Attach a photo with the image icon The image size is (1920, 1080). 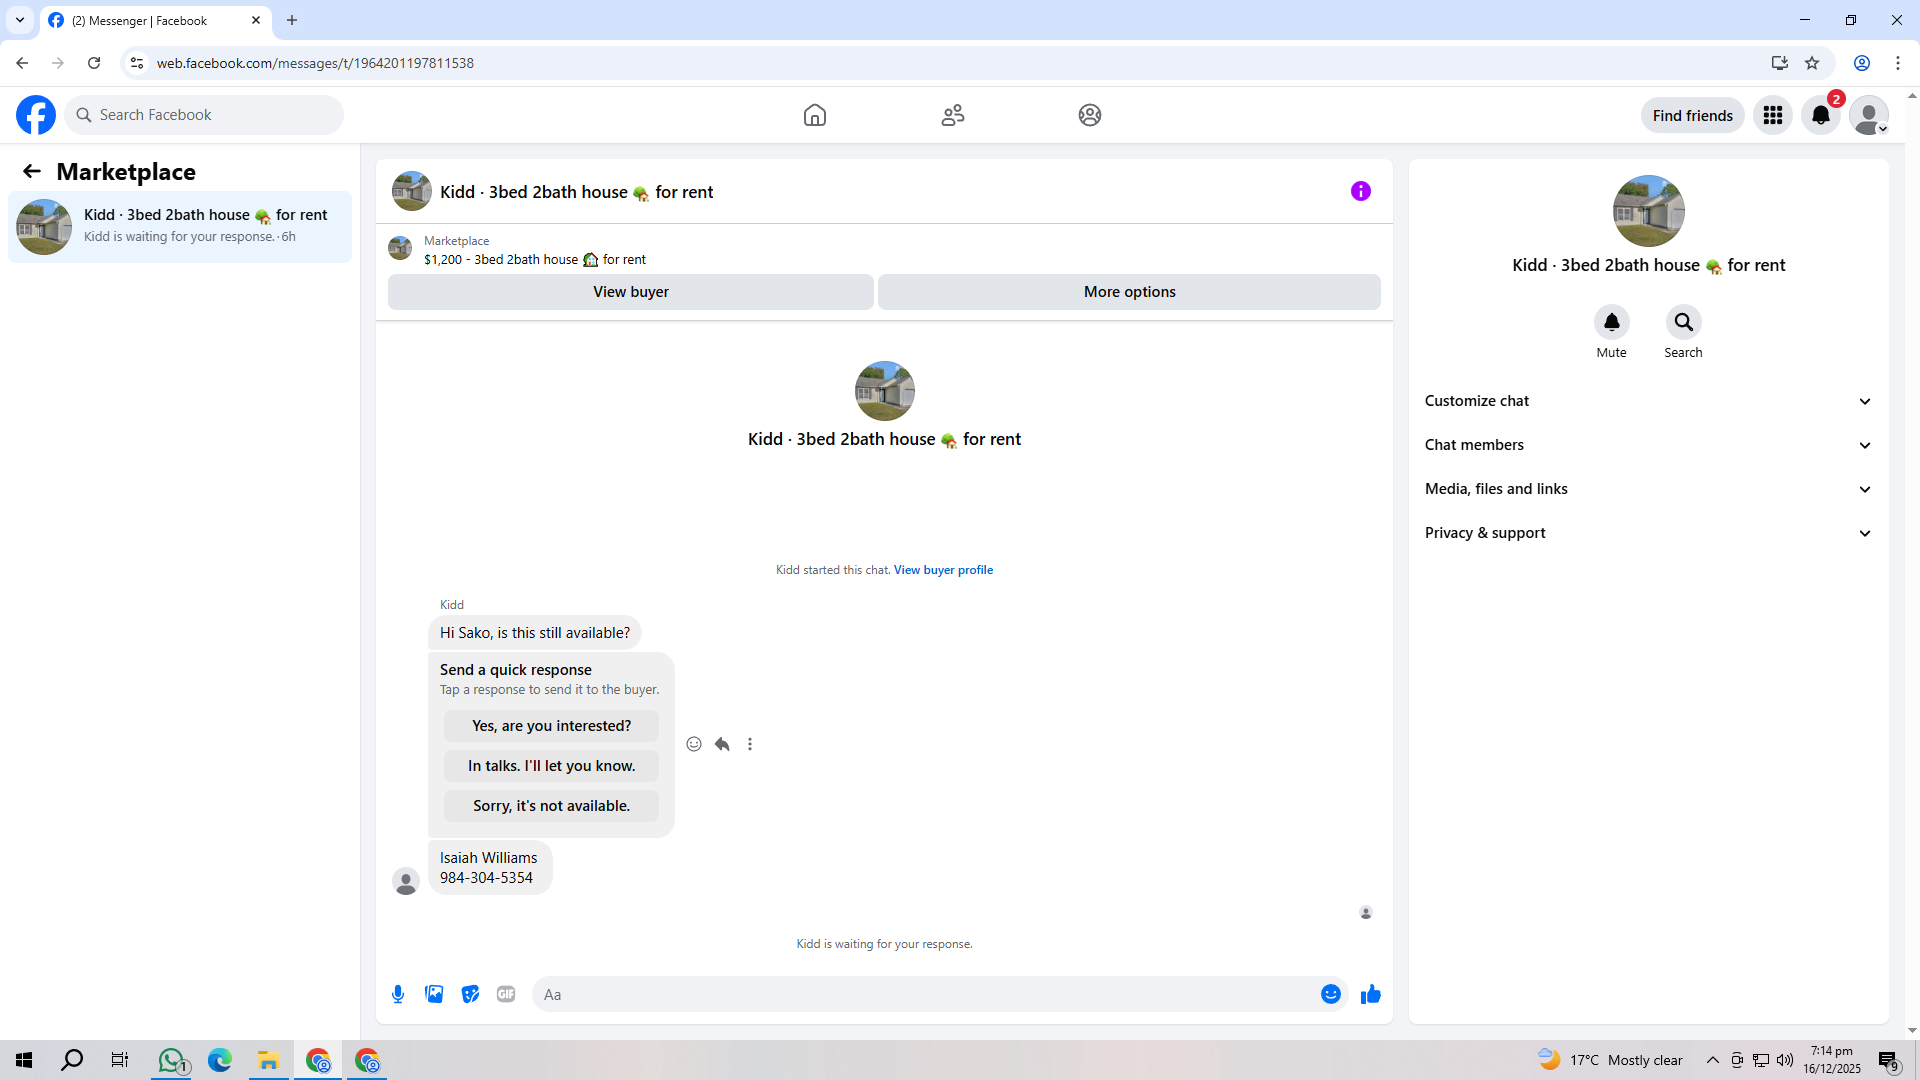pos(434,994)
